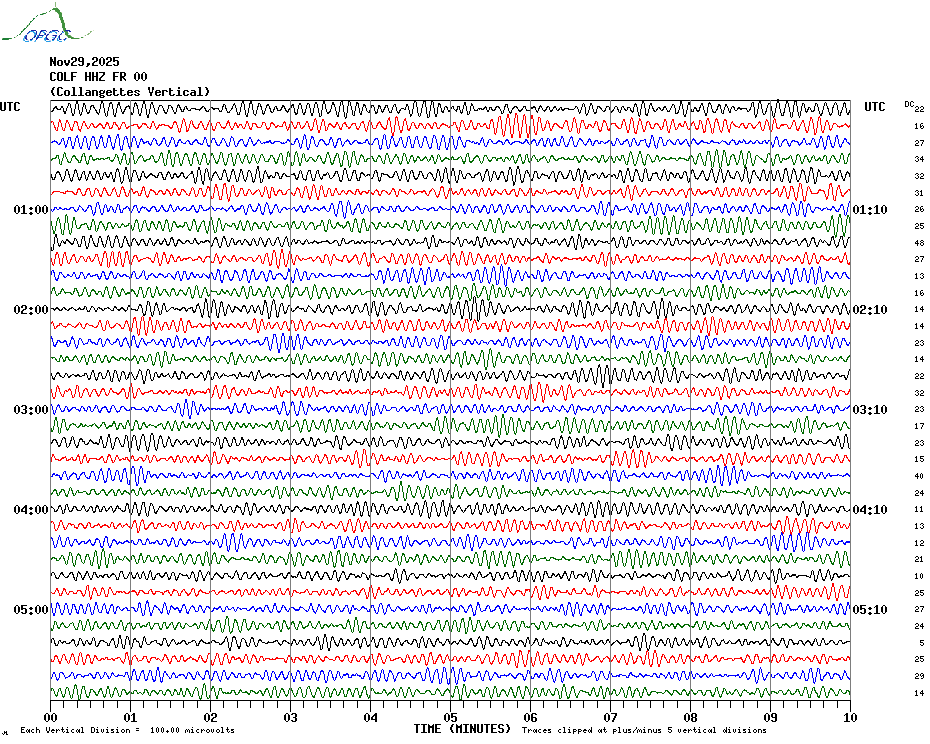Click the 03:00 left time label

[x=31, y=410]
